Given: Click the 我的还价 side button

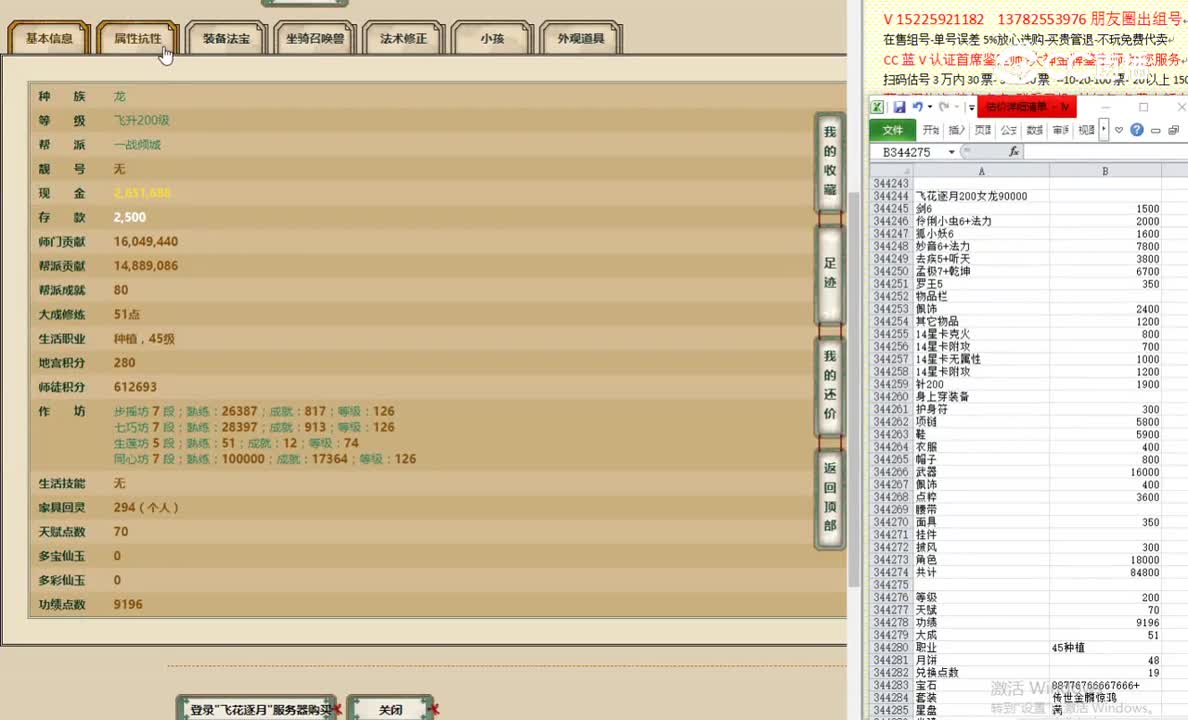Looking at the screenshot, I should pyautogui.click(x=830, y=385).
